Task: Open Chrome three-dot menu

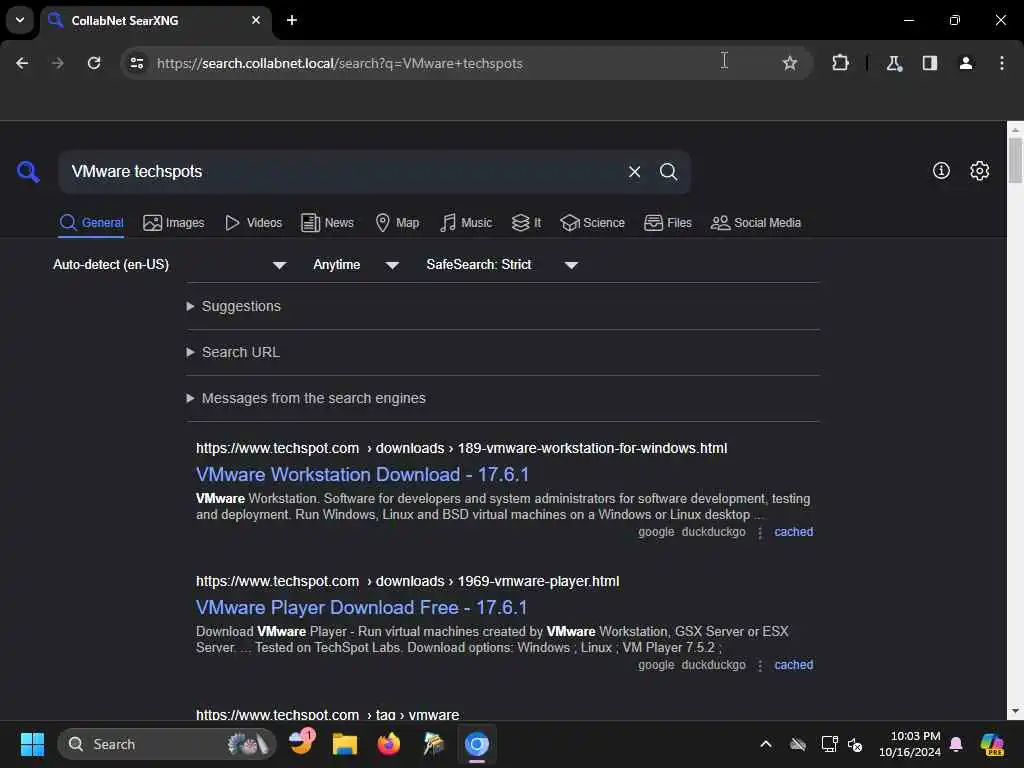Action: tap(1002, 63)
